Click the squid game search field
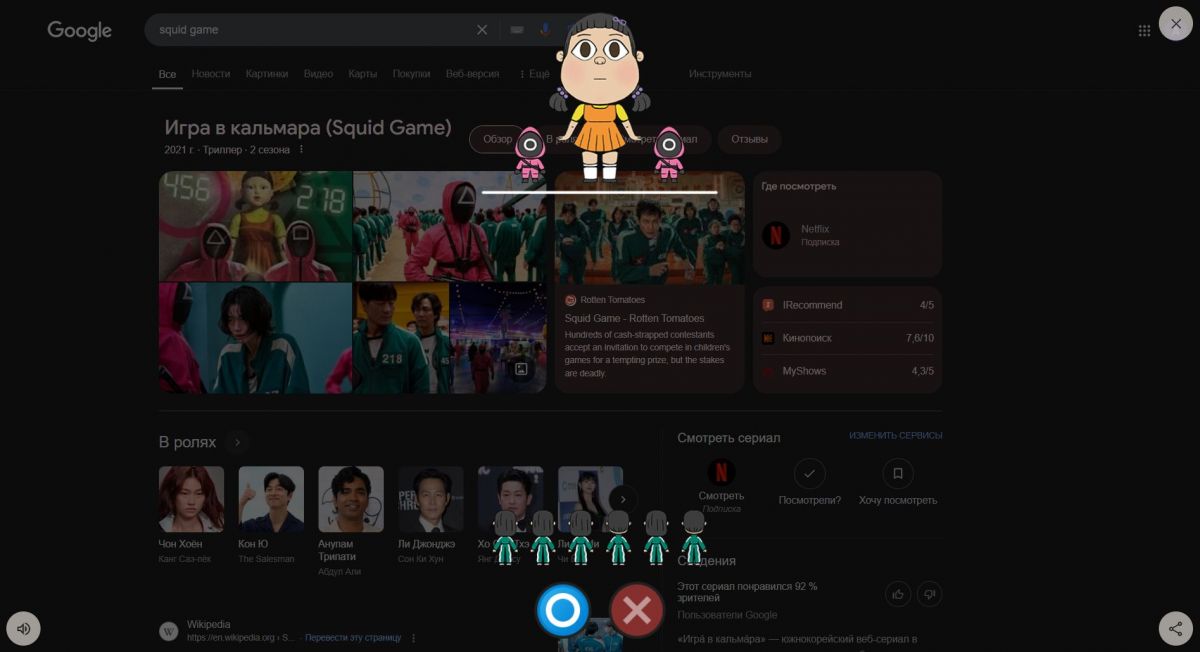The height and width of the screenshot is (652, 1200). tap(310, 30)
